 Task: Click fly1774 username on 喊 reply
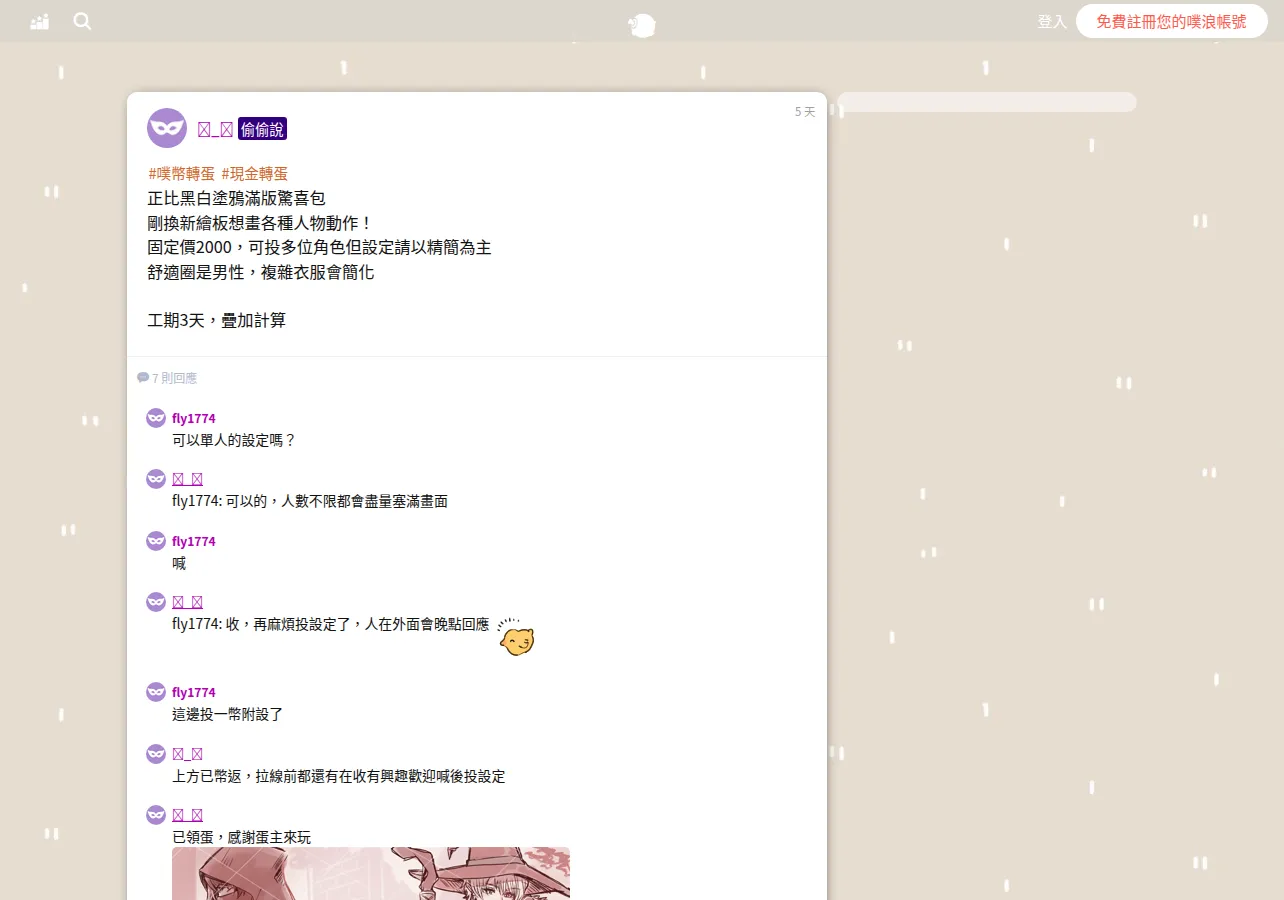pyautogui.click(x=194, y=541)
